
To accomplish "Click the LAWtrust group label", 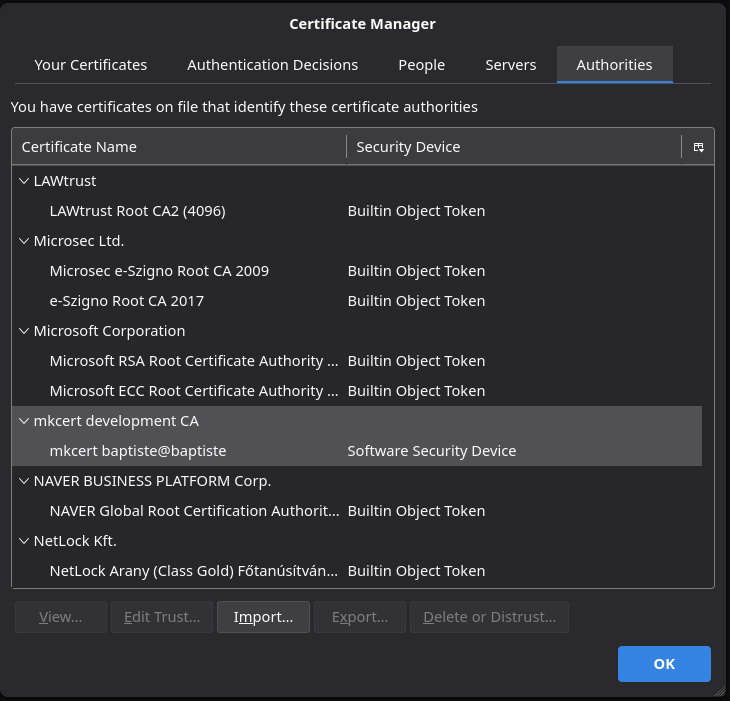I will pyautogui.click(x=65, y=181).
